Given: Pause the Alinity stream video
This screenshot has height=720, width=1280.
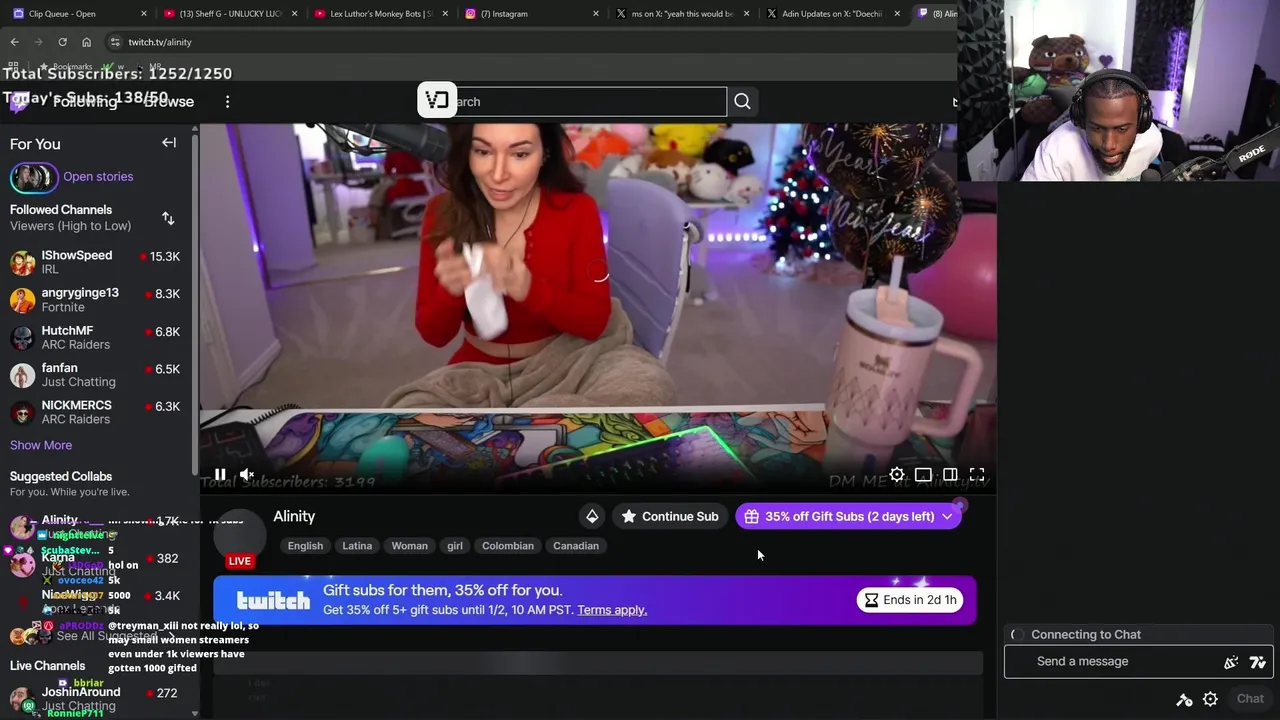Looking at the screenshot, I should (220, 475).
